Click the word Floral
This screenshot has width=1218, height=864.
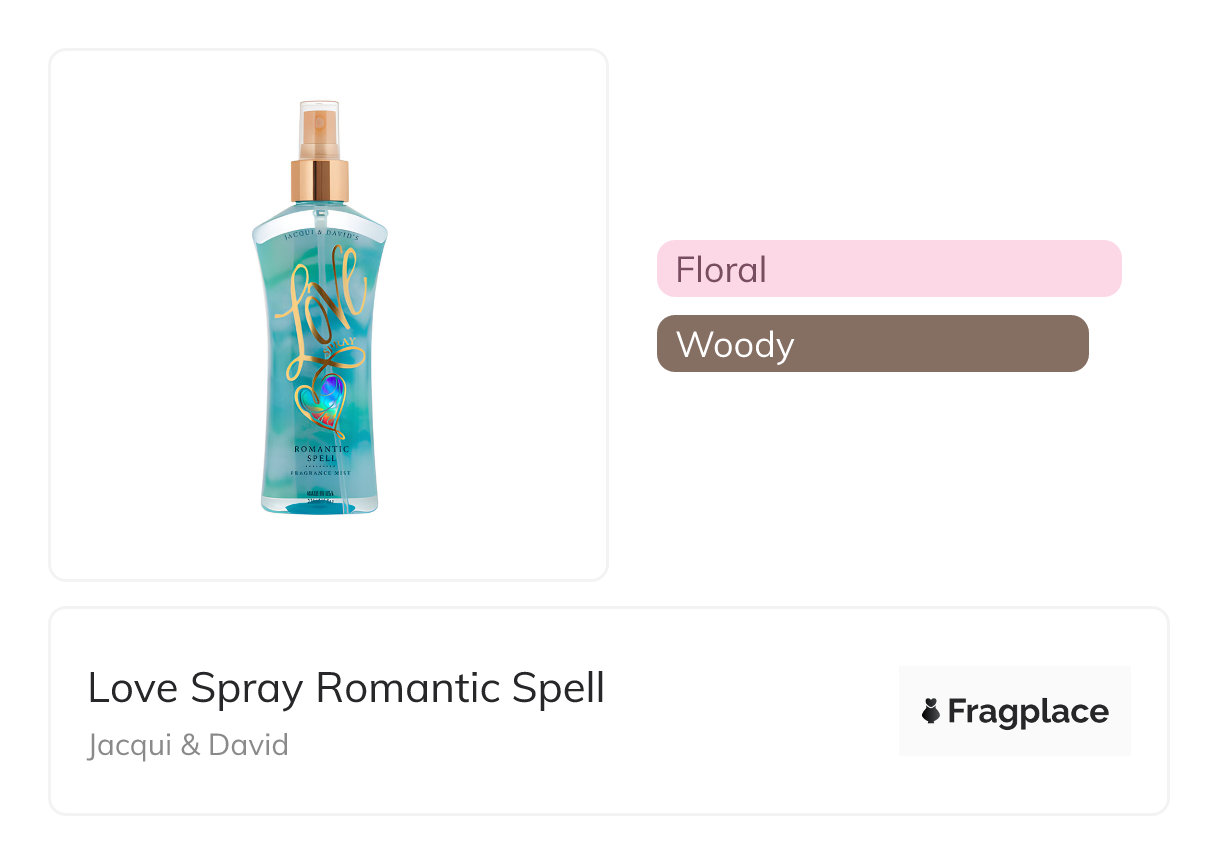pyautogui.click(x=721, y=270)
